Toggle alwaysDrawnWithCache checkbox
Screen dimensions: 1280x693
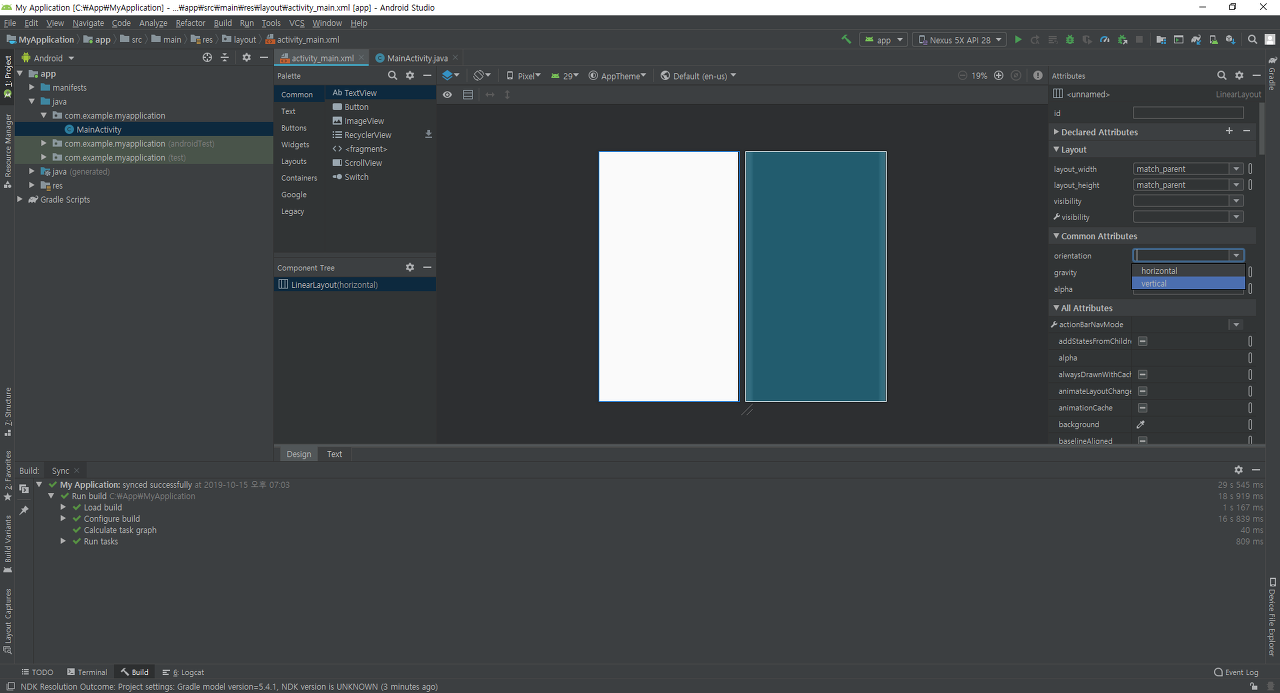1143,375
